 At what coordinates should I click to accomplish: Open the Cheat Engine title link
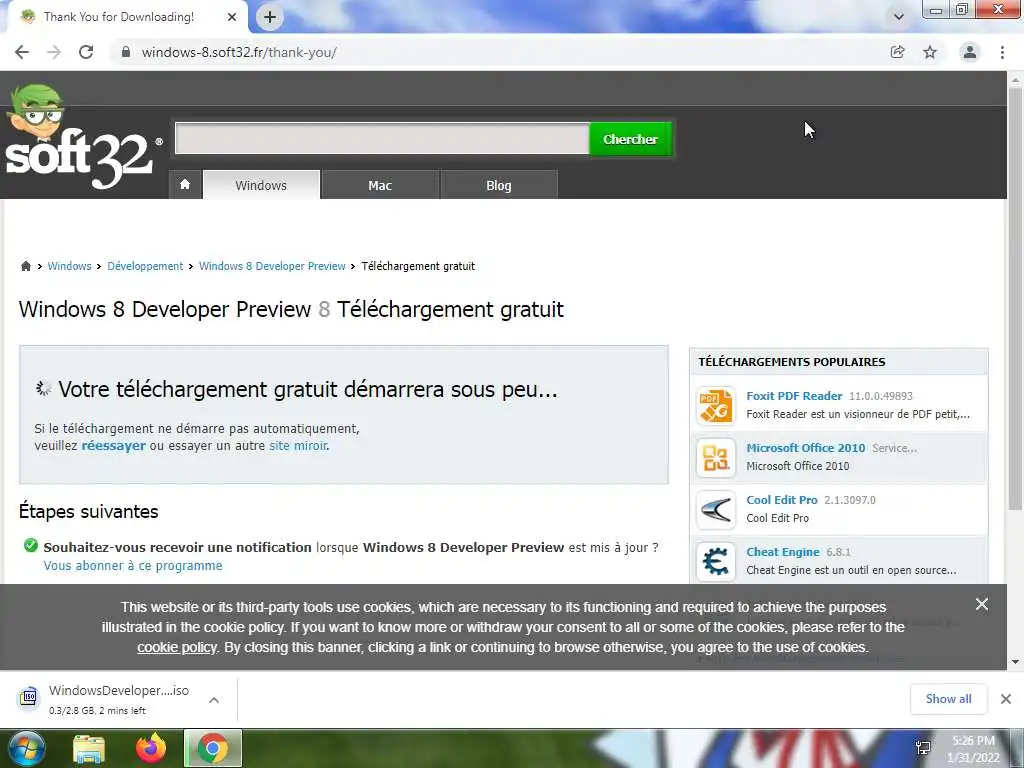782,552
